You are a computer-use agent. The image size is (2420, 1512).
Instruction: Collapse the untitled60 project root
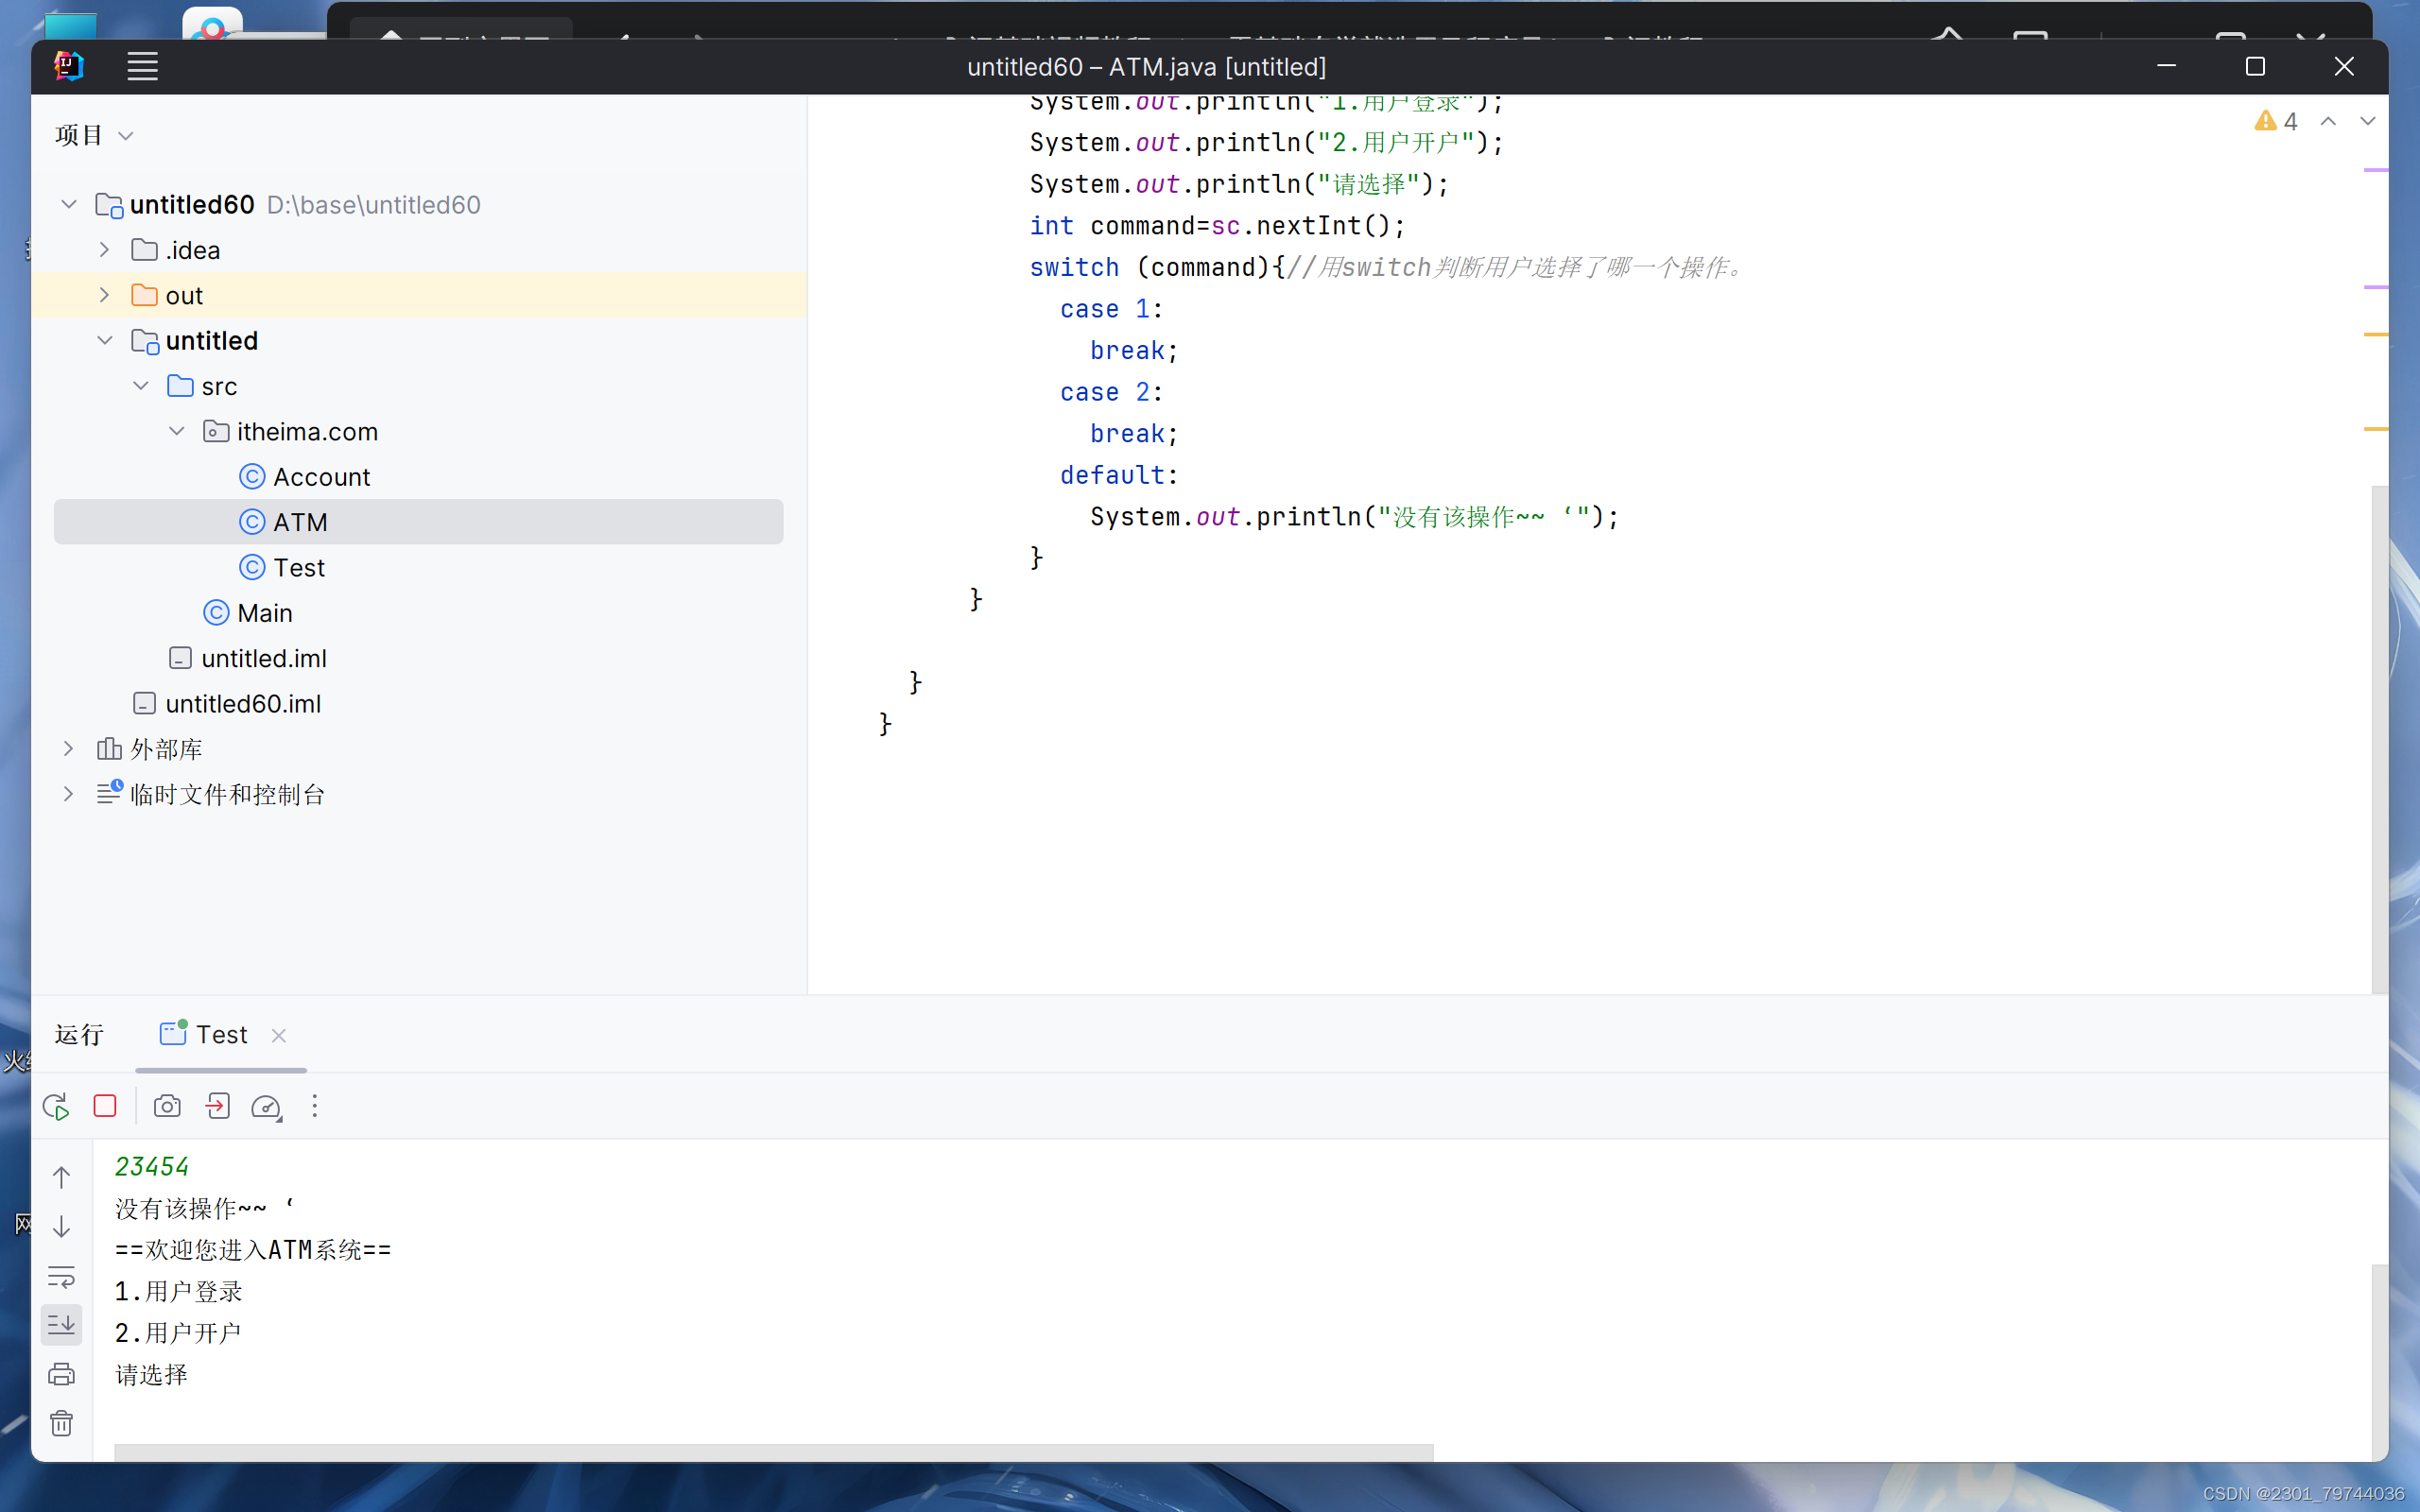point(69,204)
